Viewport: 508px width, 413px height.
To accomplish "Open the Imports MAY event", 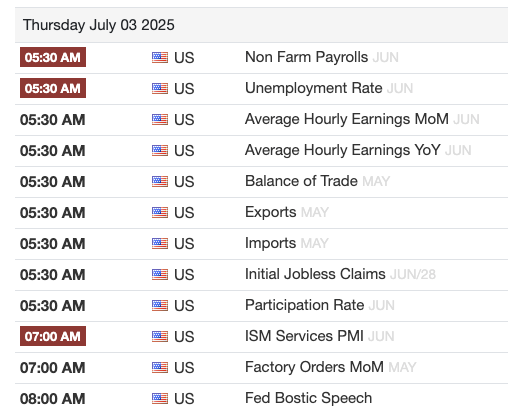I will 287,243.
